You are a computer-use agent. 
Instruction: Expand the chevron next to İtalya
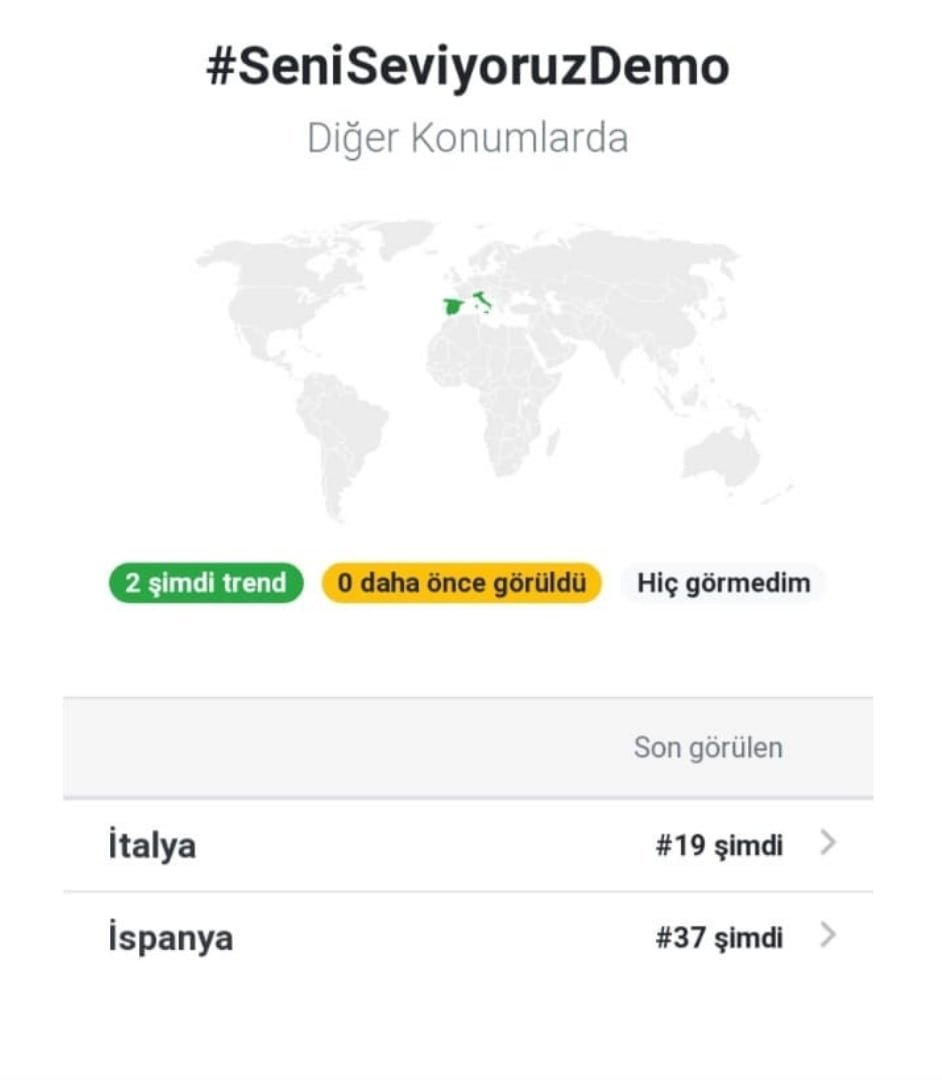827,845
